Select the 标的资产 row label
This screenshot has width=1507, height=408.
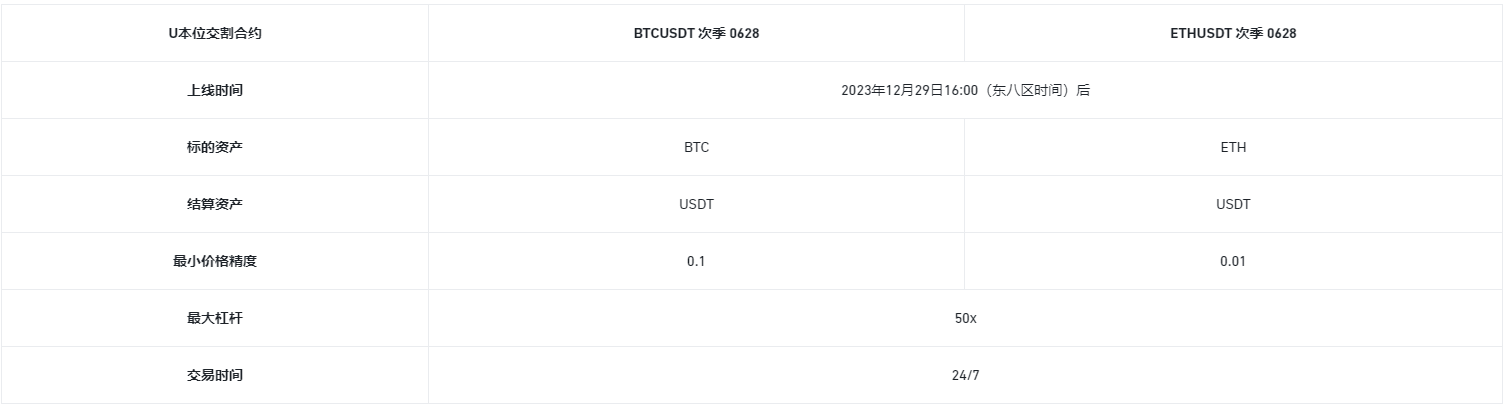[x=215, y=147]
